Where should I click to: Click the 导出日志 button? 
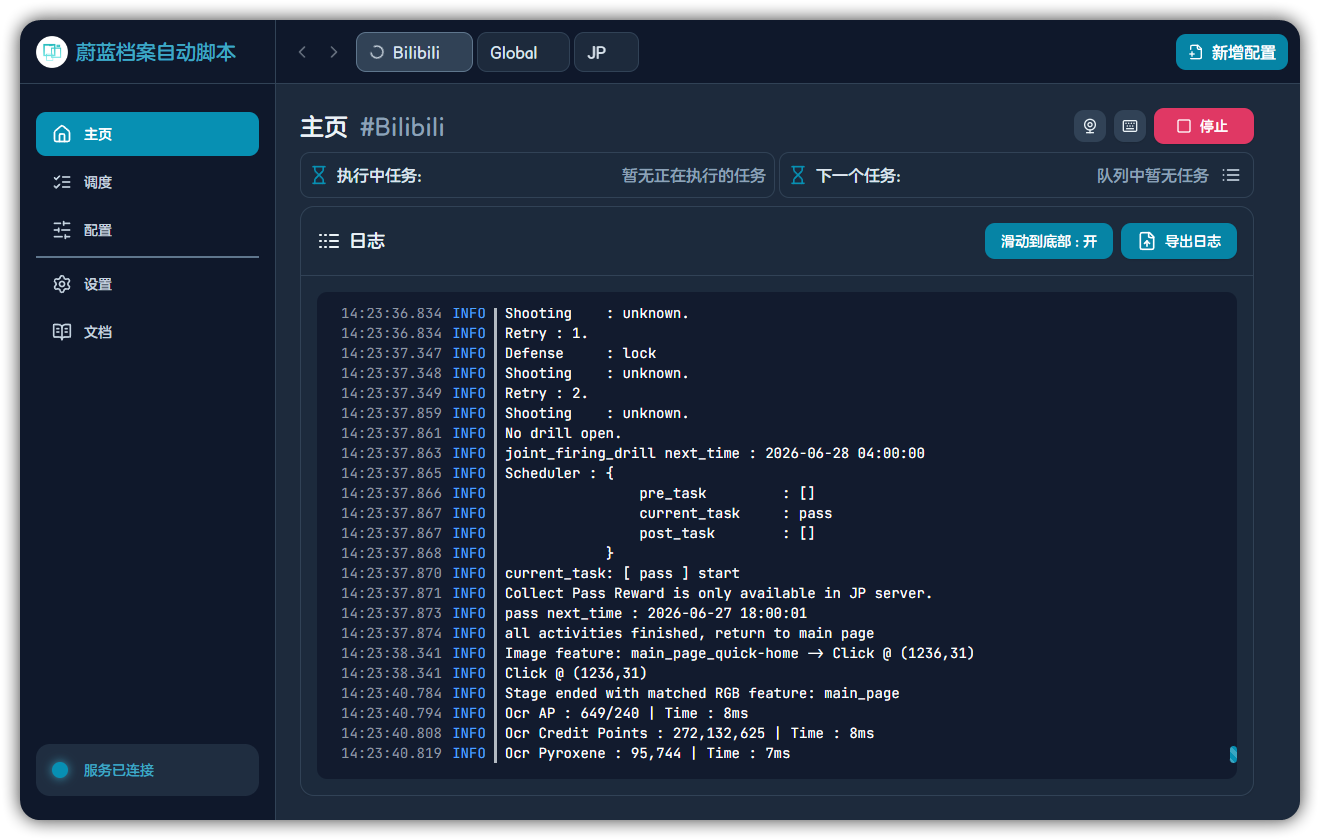tap(1179, 241)
